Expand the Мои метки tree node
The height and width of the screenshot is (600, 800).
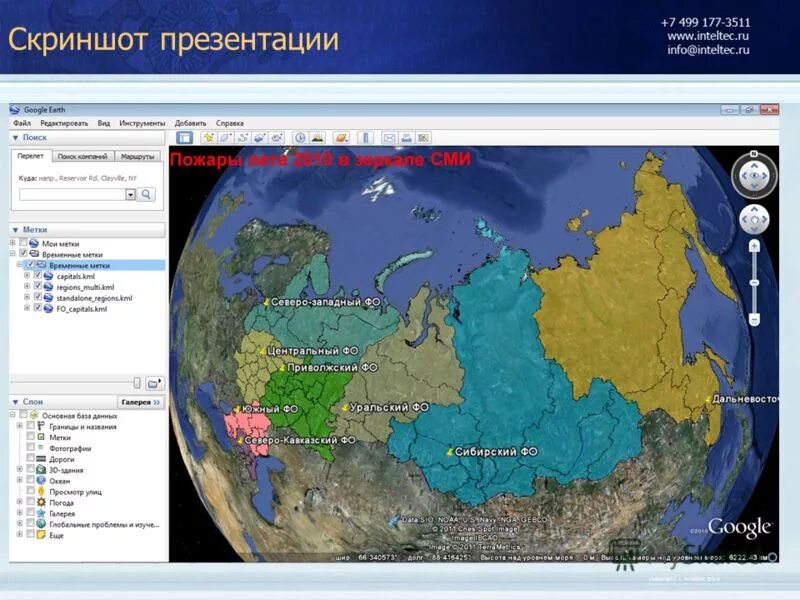pyautogui.click(x=13, y=243)
